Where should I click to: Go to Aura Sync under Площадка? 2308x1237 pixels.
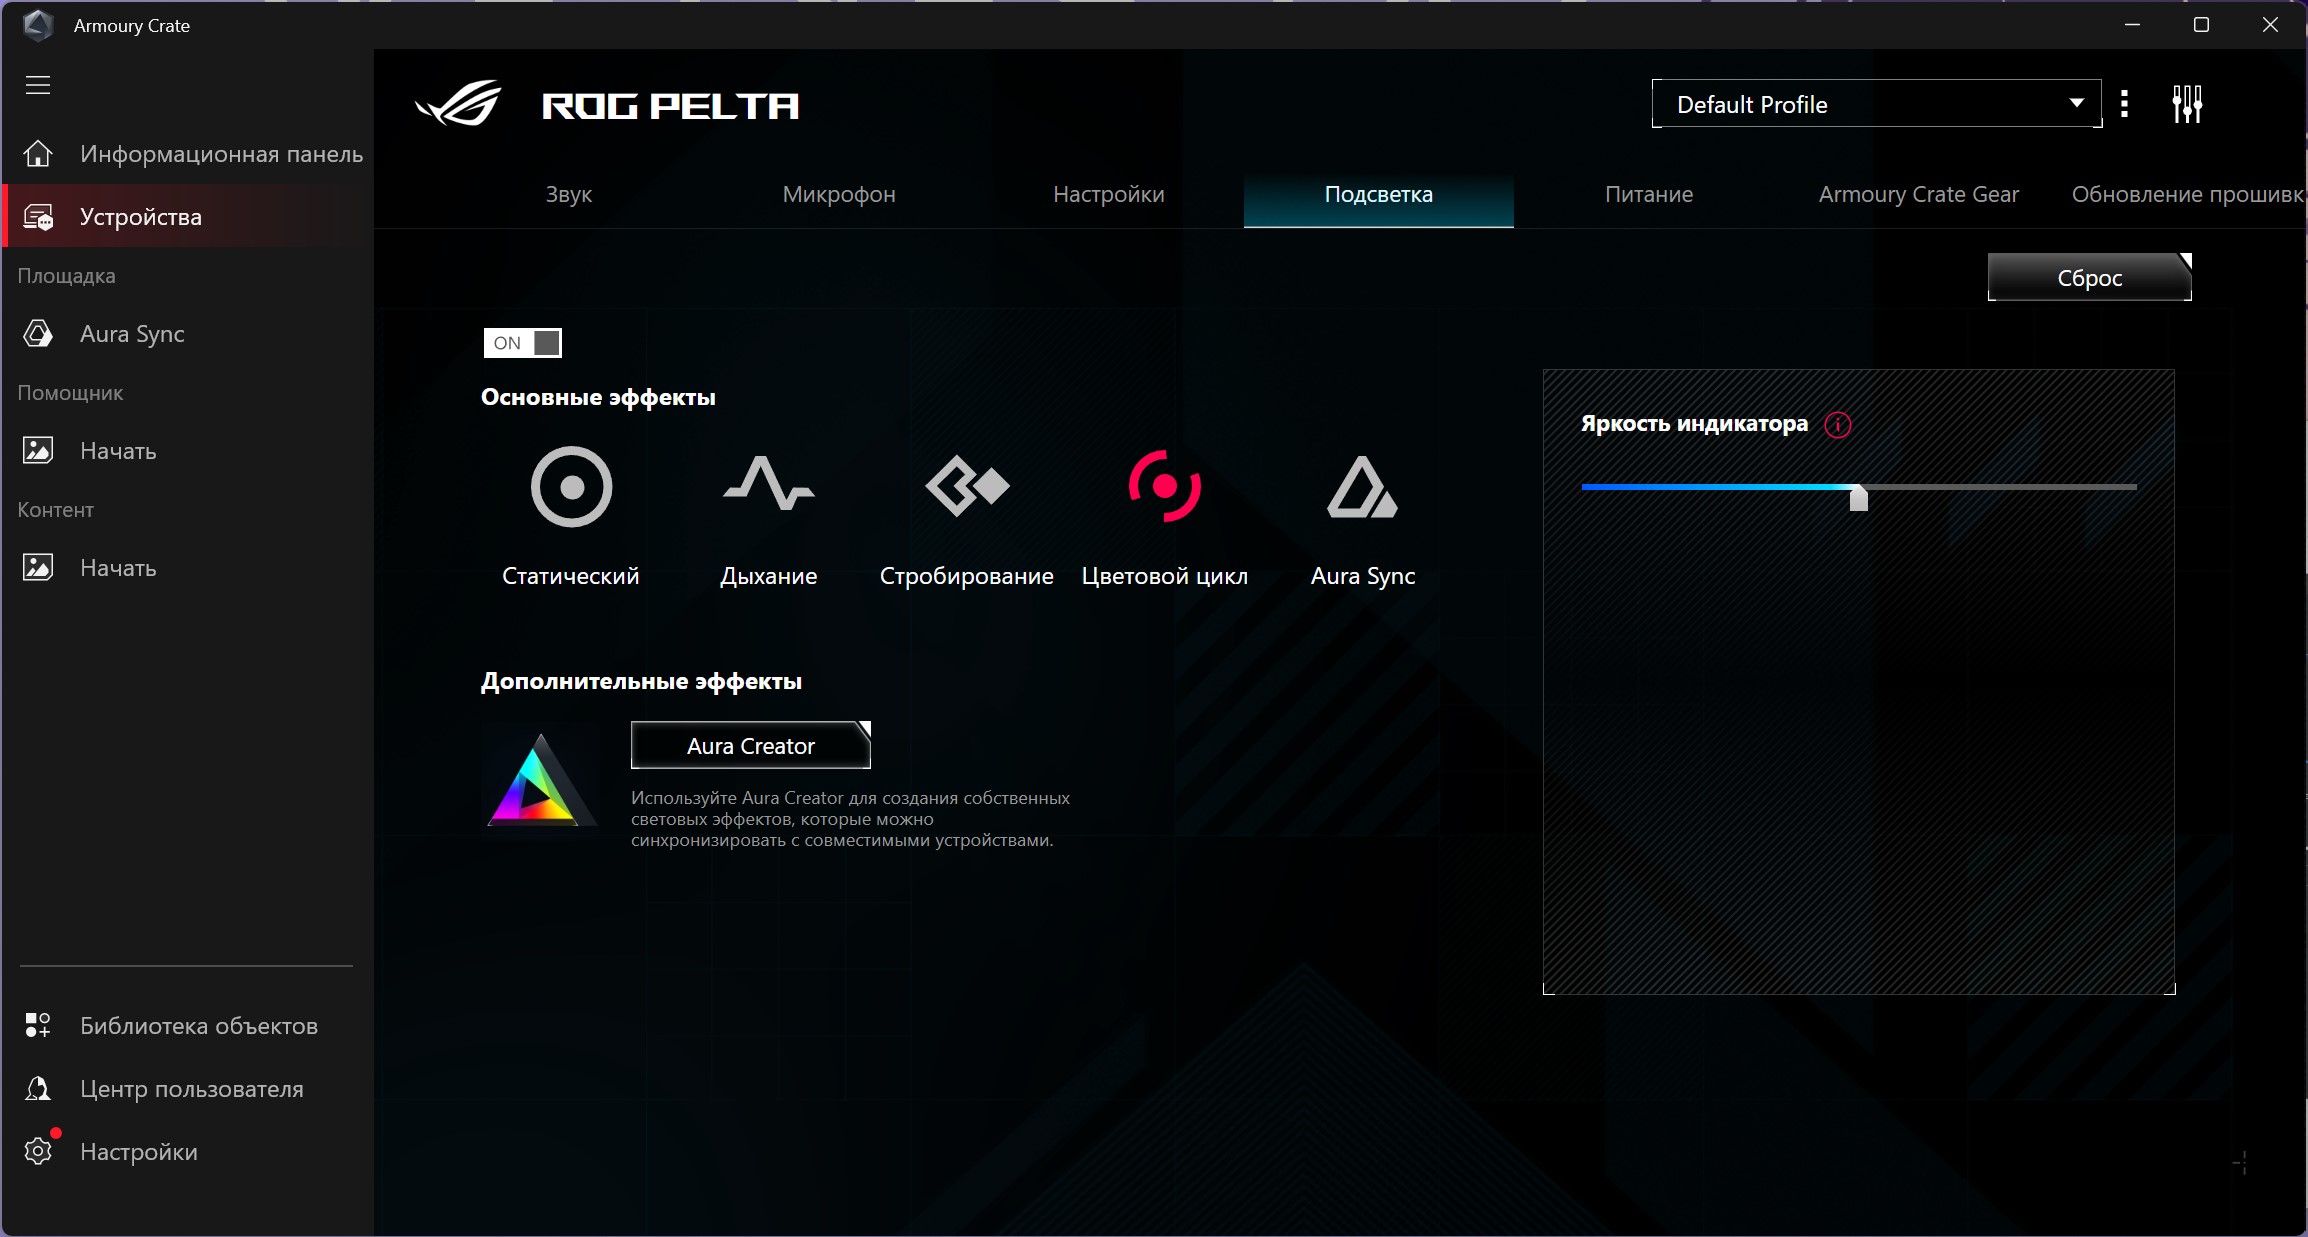point(188,334)
